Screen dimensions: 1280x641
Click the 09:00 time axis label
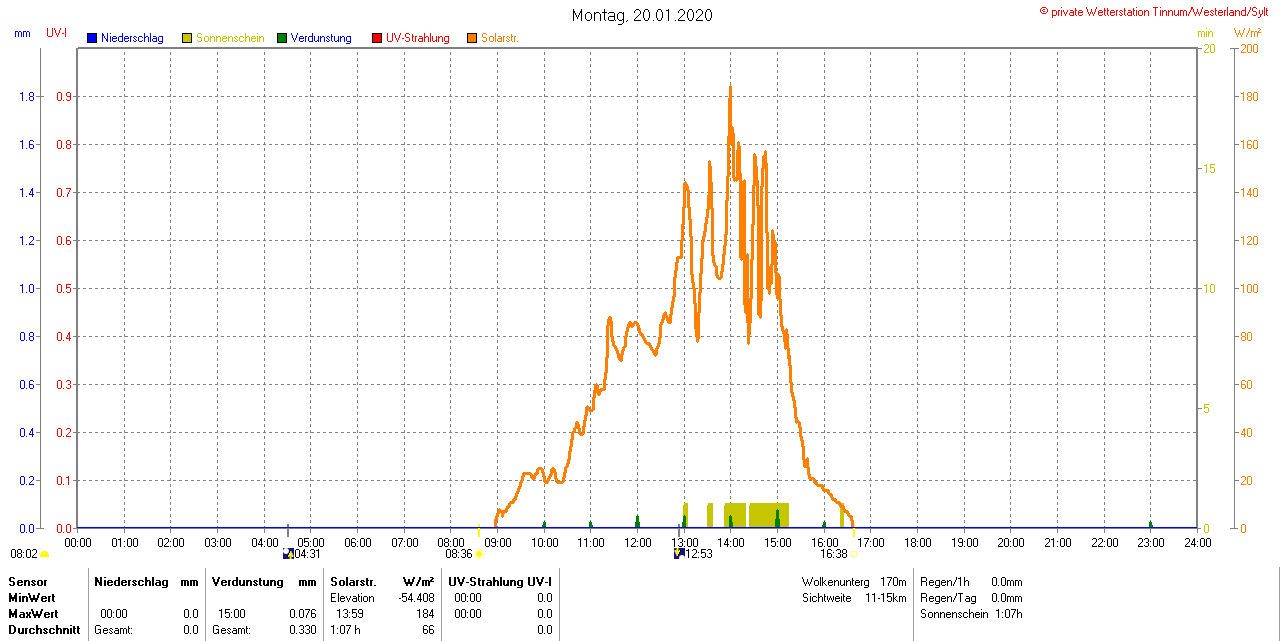(498, 543)
